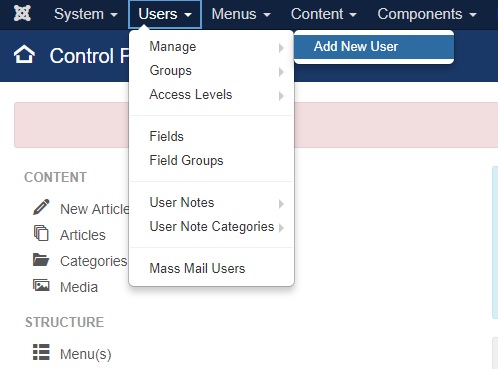Expand the Manage submenu arrow
Image resolution: width=498 pixels, height=369 pixels.
(281, 48)
